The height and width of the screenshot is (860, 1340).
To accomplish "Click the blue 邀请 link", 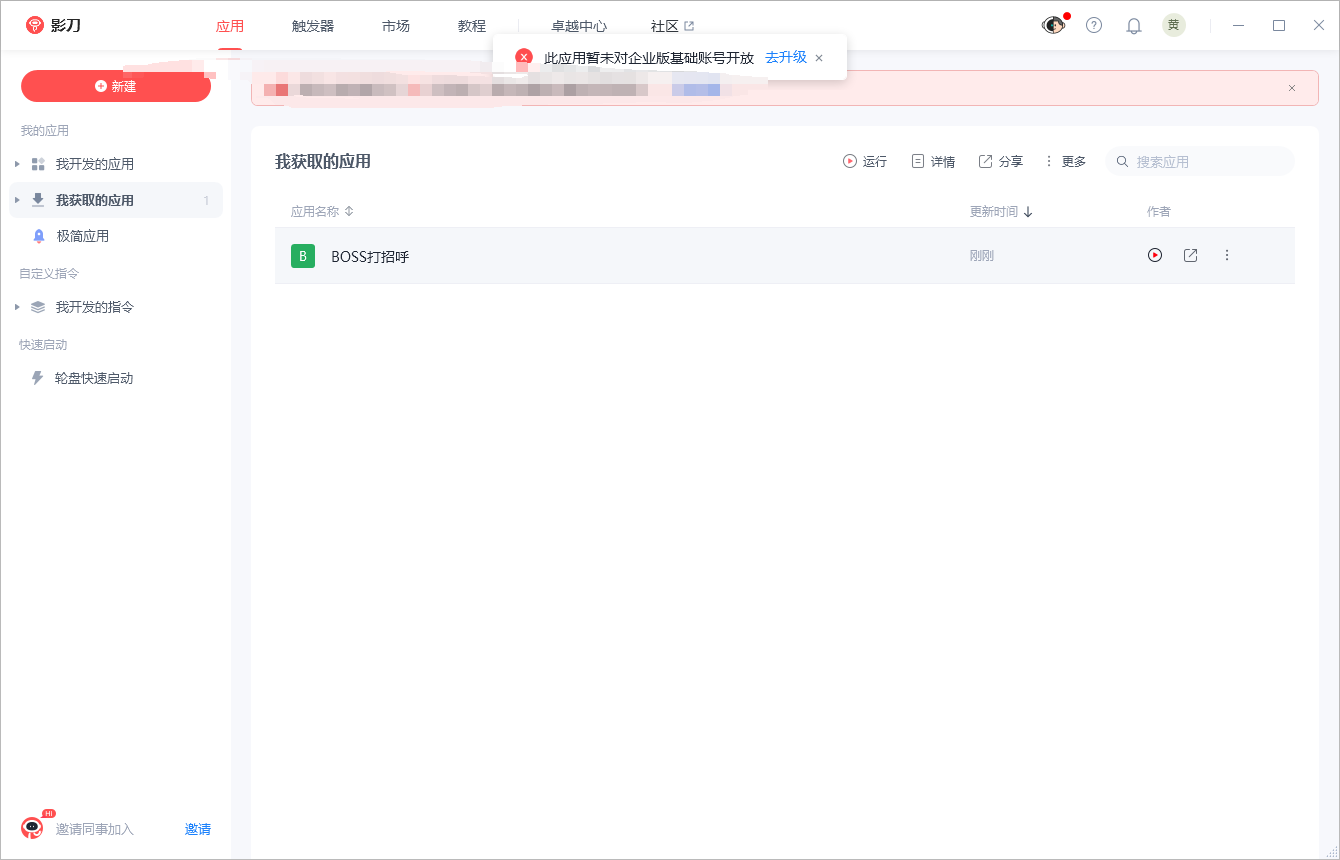I will pyautogui.click(x=198, y=829).
